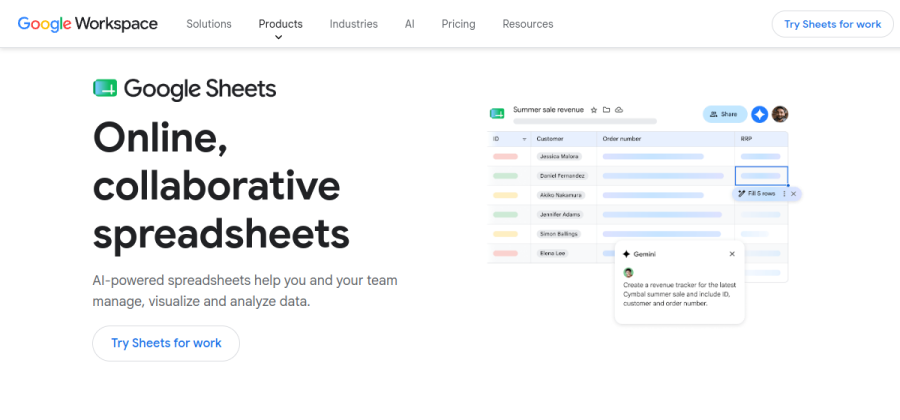Image resolution: width=900 pixels, height=420 pixels.
Task: Star the Summer sale revenue document
Action: click(x=593, y=110)
